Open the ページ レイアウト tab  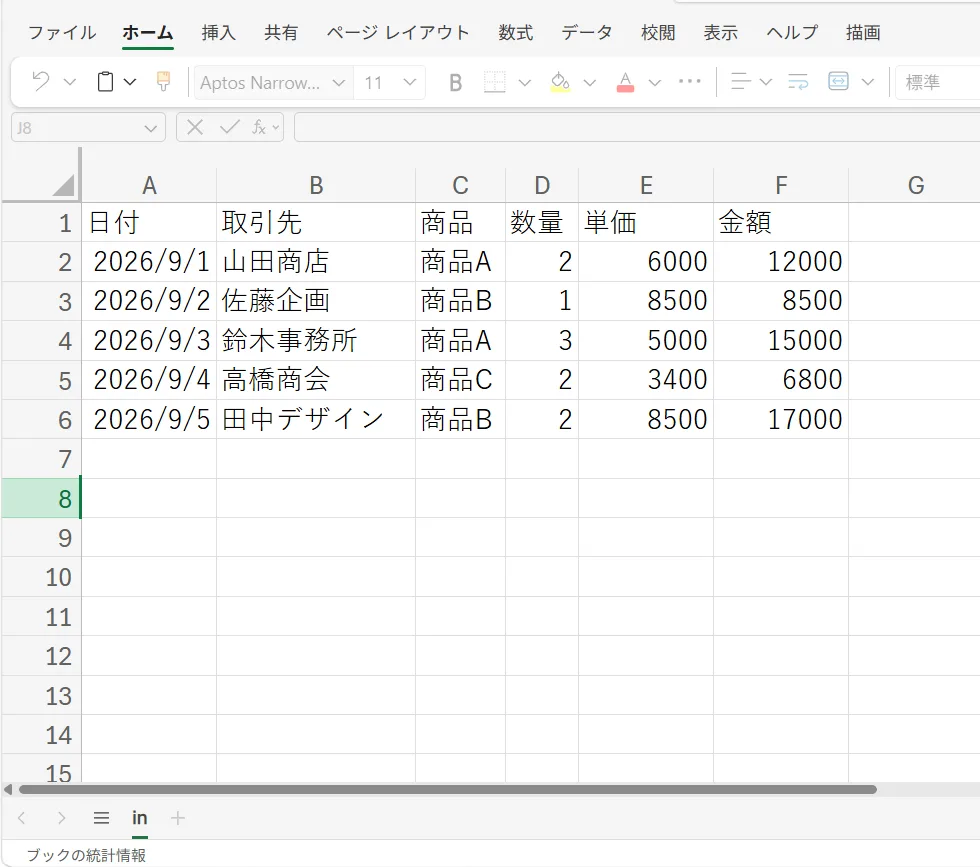[398, 33]
